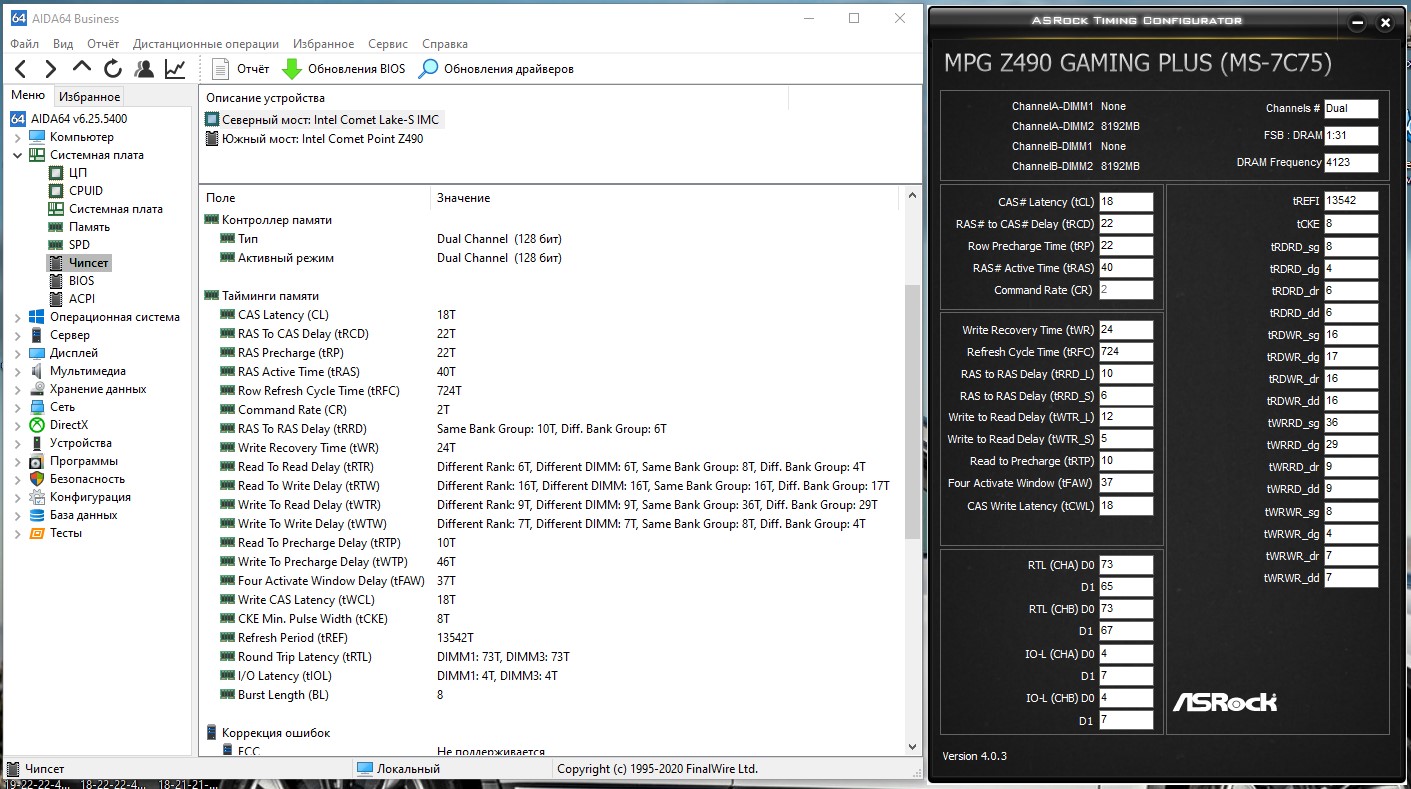Image resolution: width=1411 pixels, height=789 pixels.
Task: Open the Дистанционные операции menu
Action: (206, 44)
